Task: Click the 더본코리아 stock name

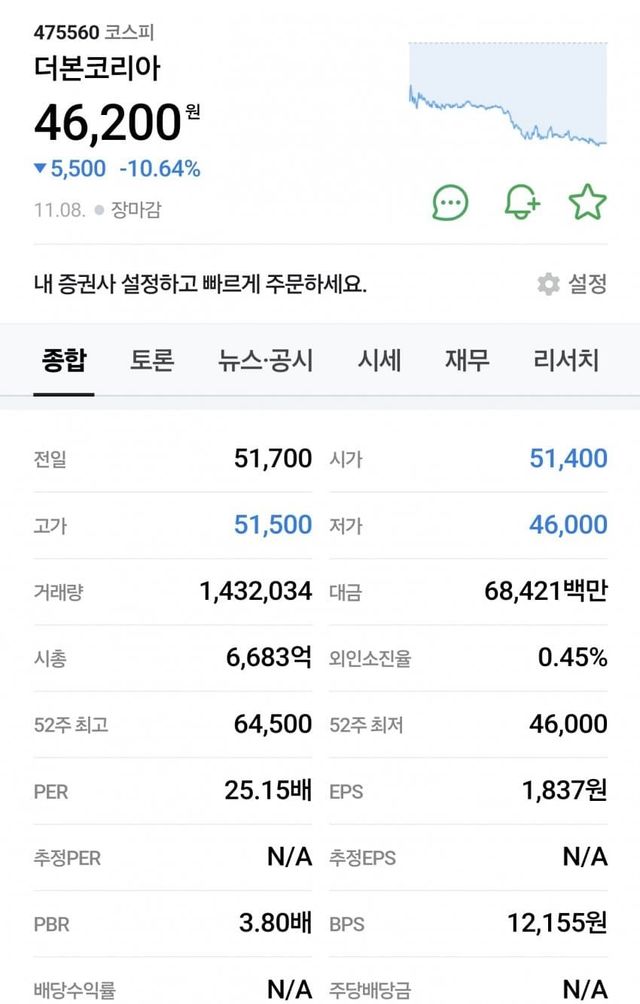Action: click(x=97, y=68)
